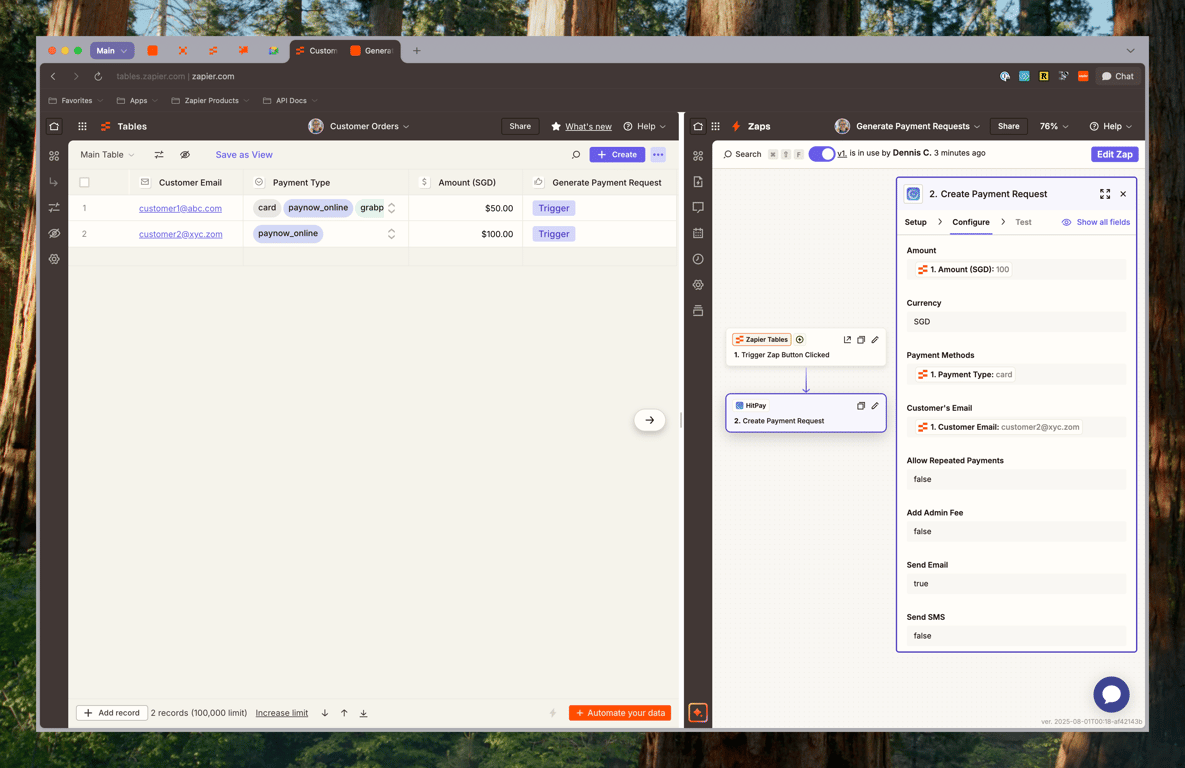1185x768 pixels.
Task: Click the Customer's Email input field
Action: (x=1016, y=427)
